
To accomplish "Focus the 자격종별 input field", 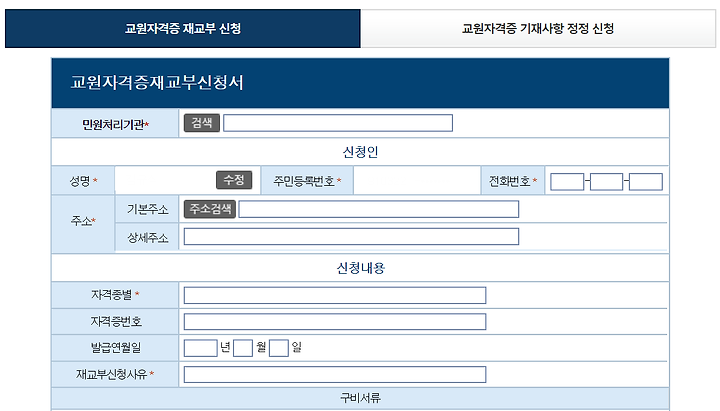I will 335,295.
